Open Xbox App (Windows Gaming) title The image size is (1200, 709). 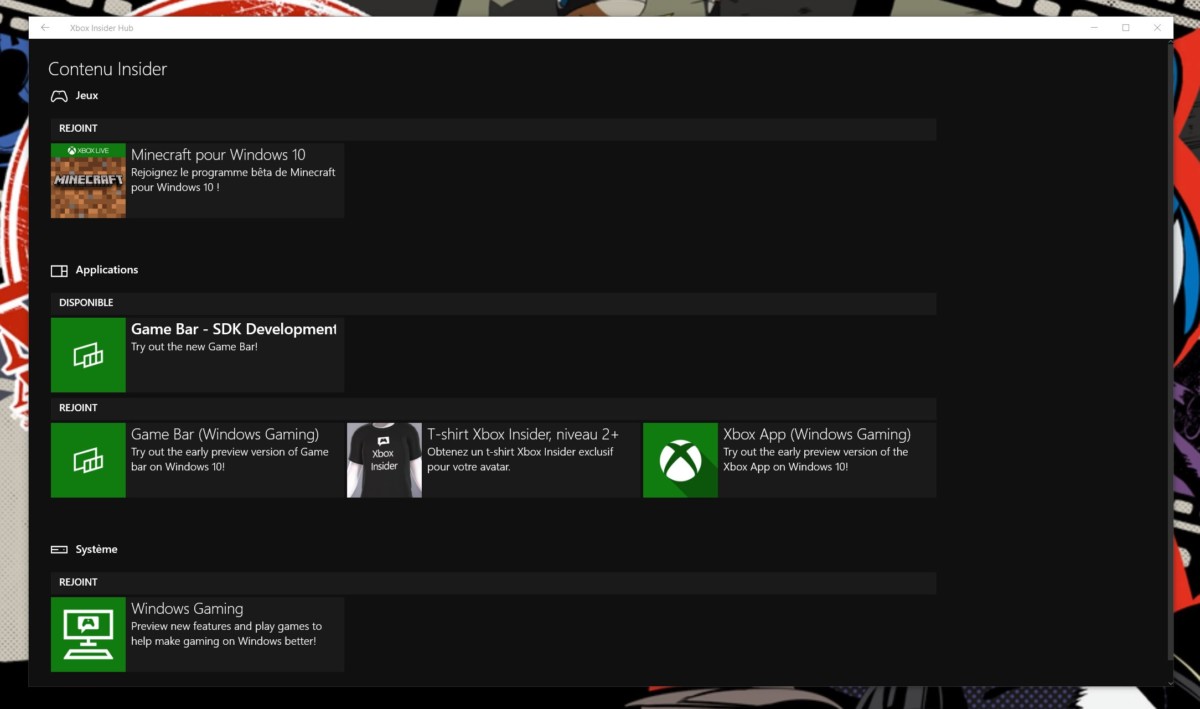coord(817,434)
